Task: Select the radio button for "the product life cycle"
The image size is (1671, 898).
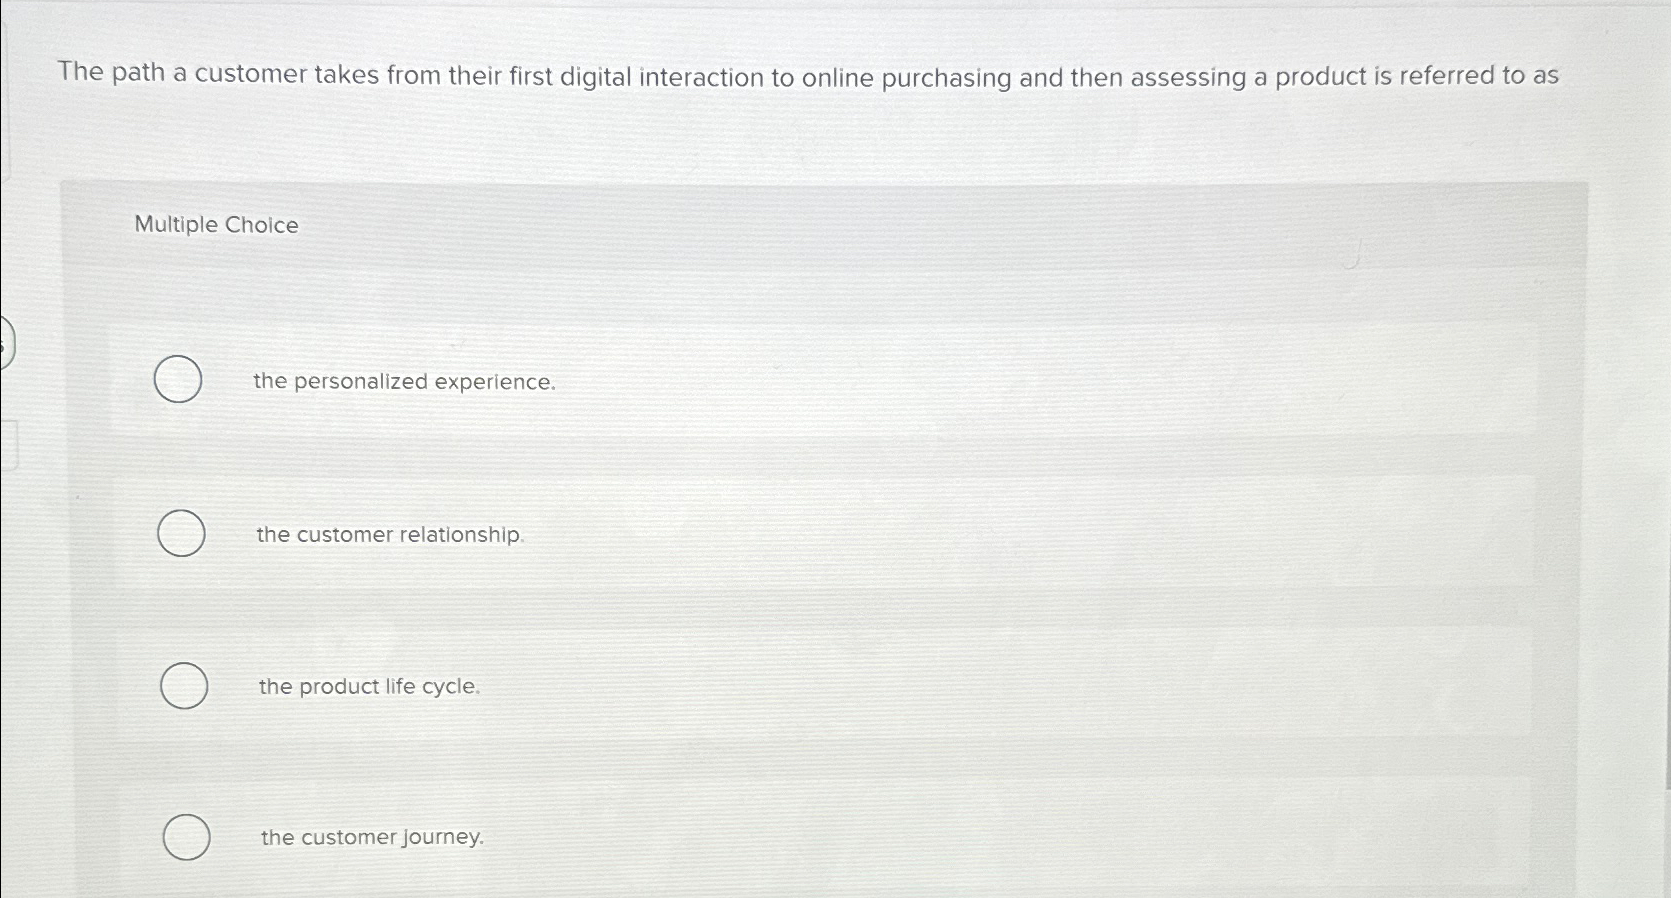Action: coord(183,687)
